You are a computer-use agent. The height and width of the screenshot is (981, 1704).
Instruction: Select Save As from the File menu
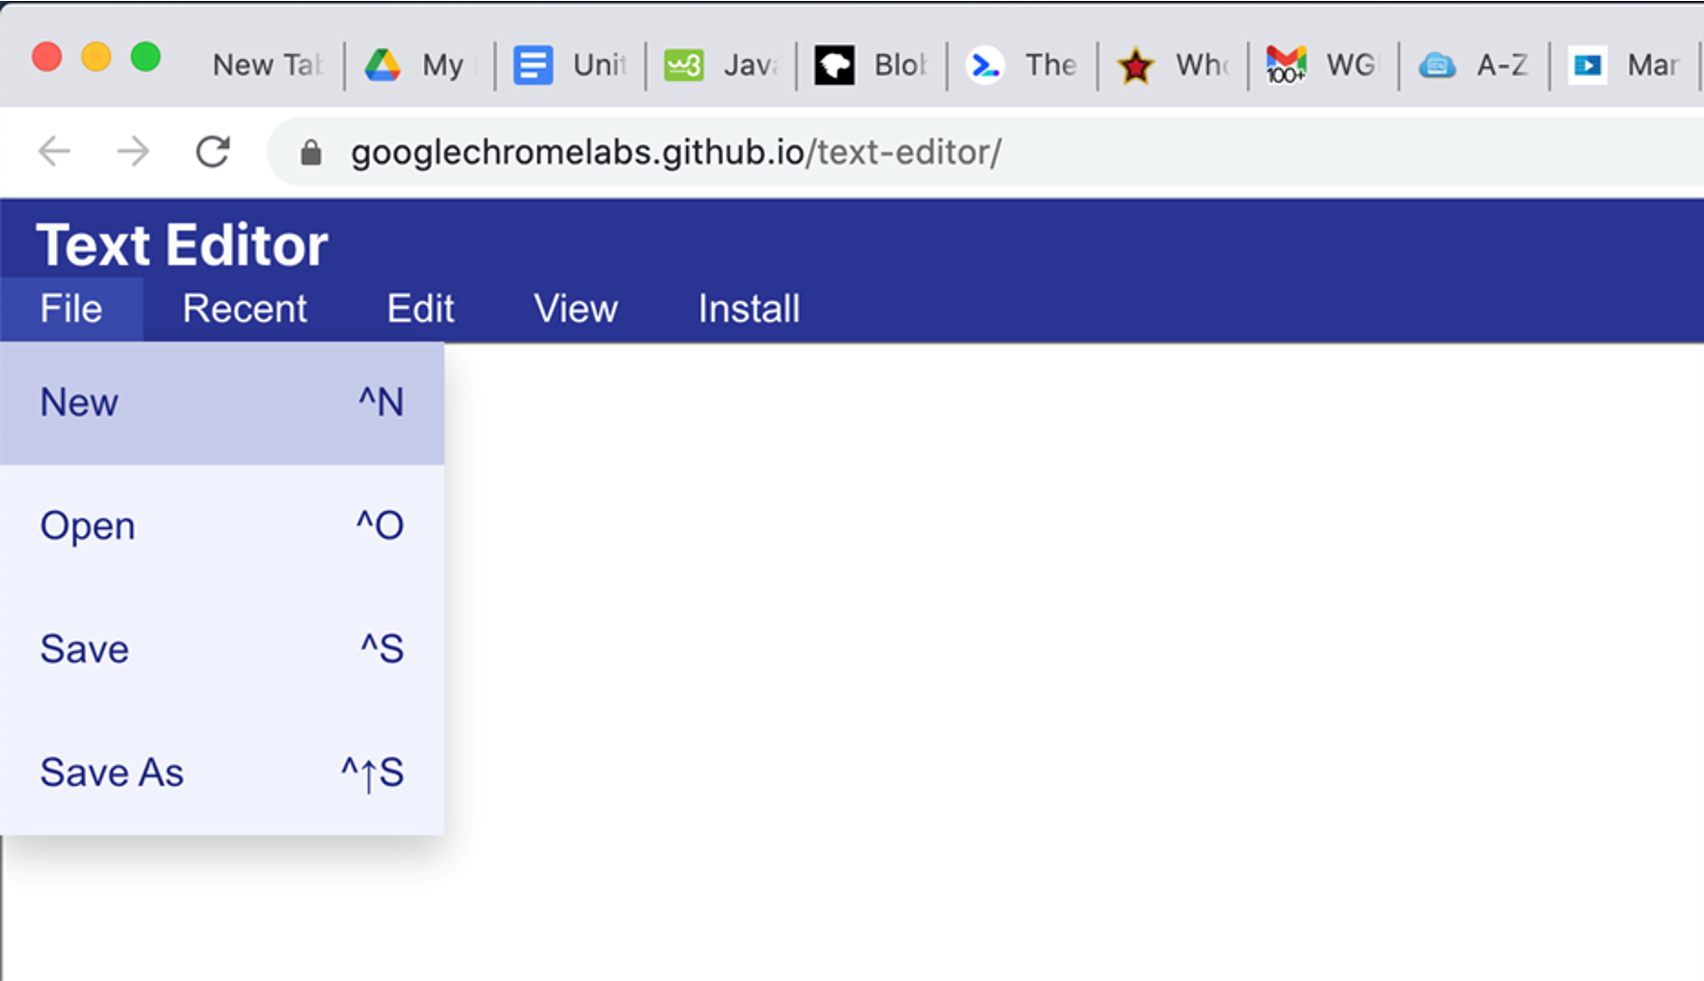tap(221, 773)
